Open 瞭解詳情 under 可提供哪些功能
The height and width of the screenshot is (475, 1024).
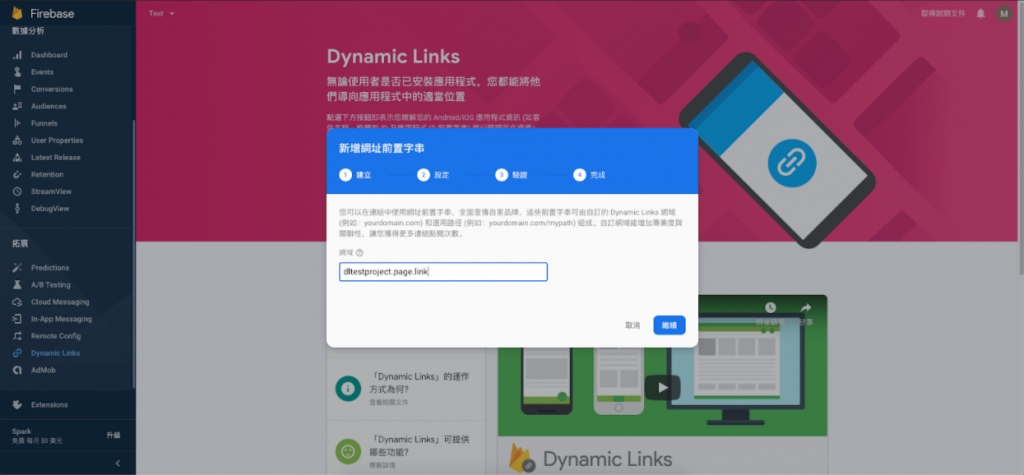click(381, 465)
